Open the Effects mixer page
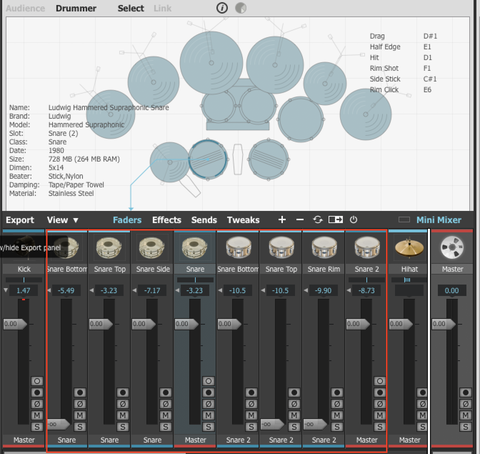Image resolution: width=480 pixels, height=454 pixels. (x=167, y=220)
